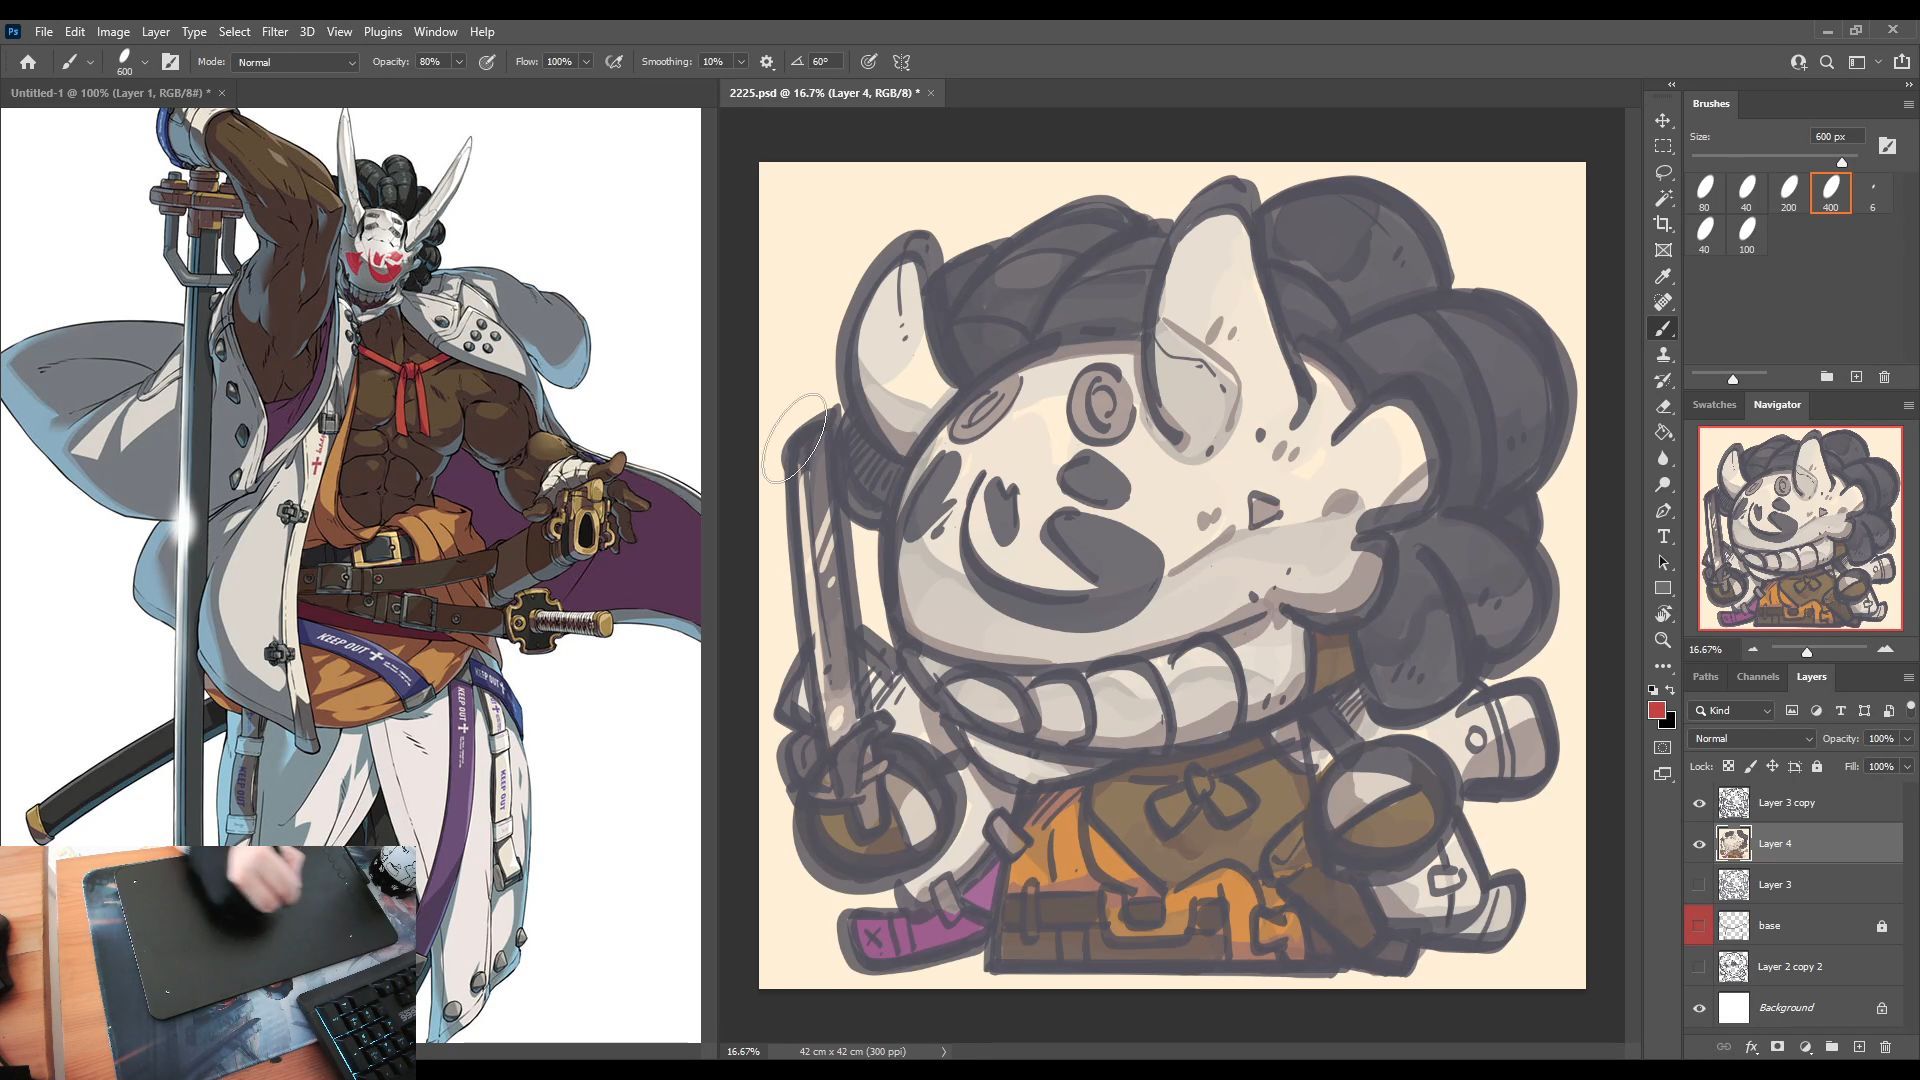Create a new layer
The image size is (1920, 1080).
(x=1859, y=1047)
